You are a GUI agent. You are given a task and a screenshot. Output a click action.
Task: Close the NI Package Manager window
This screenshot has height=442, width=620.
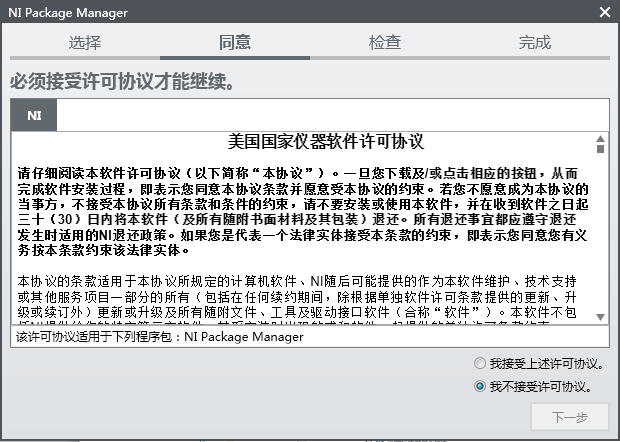605,12
